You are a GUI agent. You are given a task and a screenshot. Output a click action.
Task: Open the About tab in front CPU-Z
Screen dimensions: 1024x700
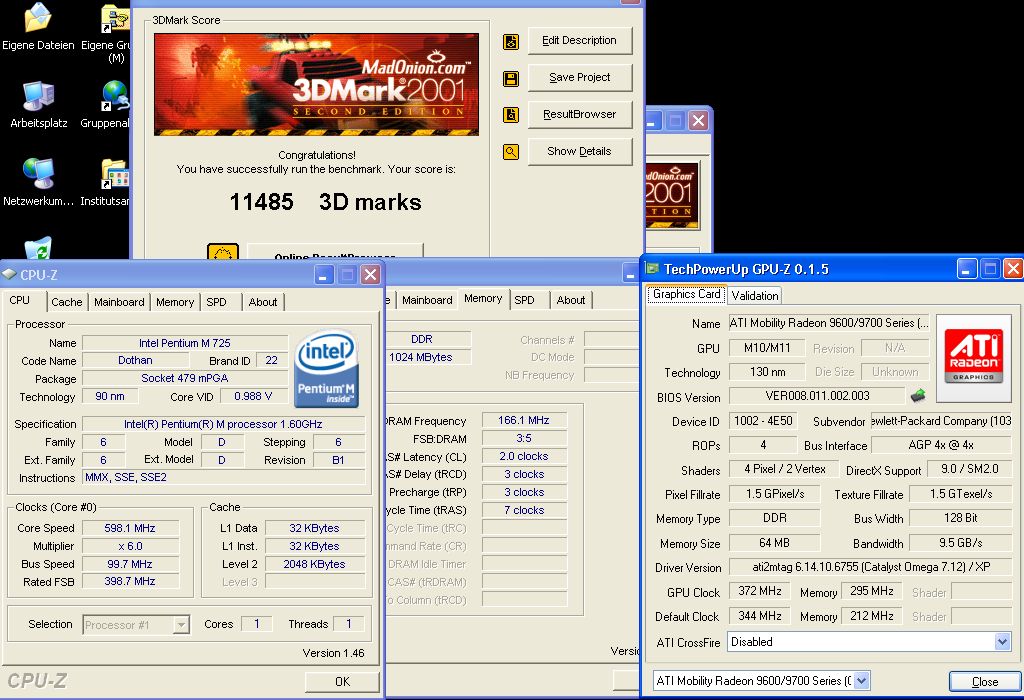coord(263,302)
